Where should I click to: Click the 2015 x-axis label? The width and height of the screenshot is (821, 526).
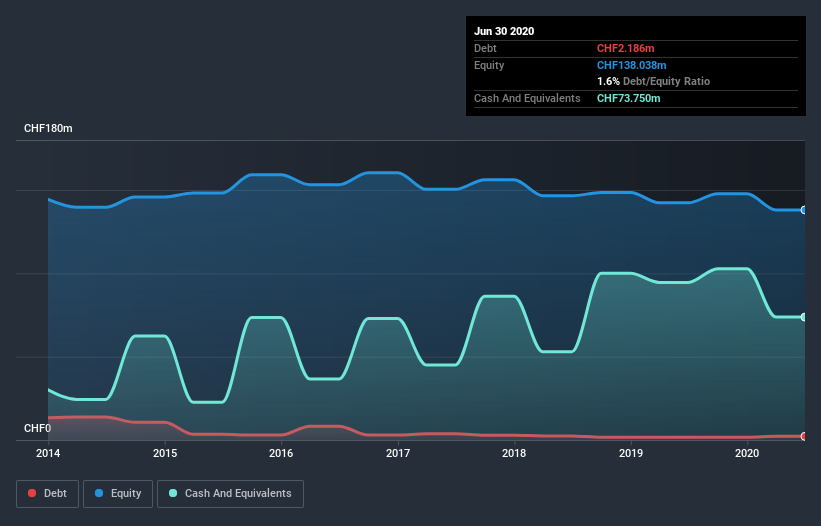pos(165,453)
